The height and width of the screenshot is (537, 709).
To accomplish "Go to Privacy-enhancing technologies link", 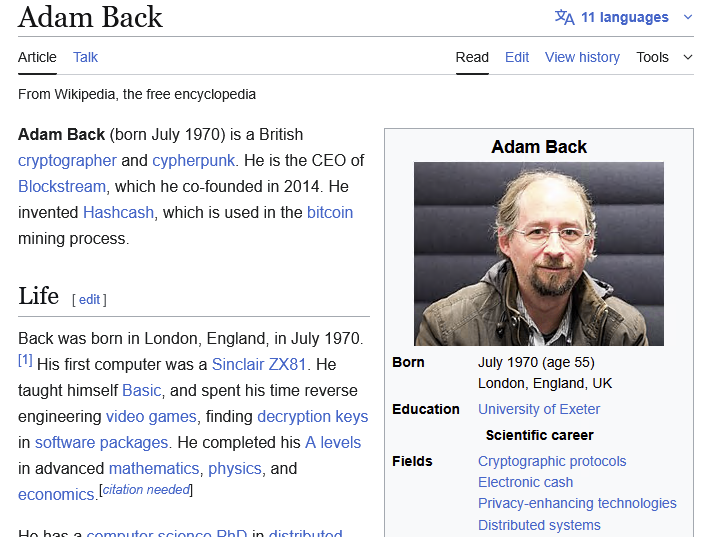I will (577, 503).
